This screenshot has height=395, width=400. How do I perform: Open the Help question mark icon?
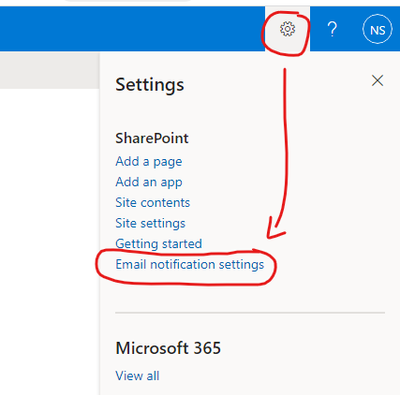tap(332, 29)
